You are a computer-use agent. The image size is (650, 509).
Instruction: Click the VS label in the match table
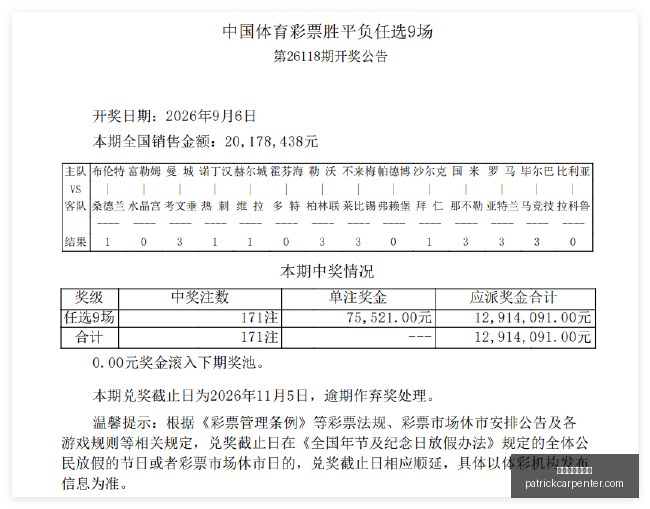click(75, 189)
